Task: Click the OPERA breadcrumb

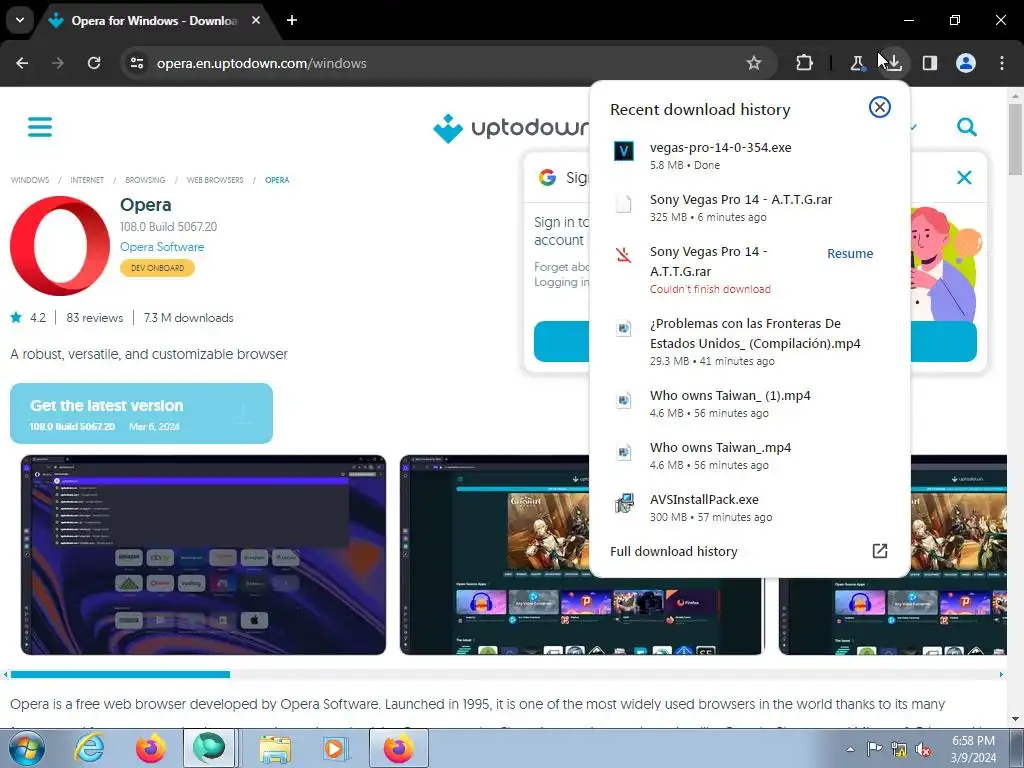Action: 277,180
